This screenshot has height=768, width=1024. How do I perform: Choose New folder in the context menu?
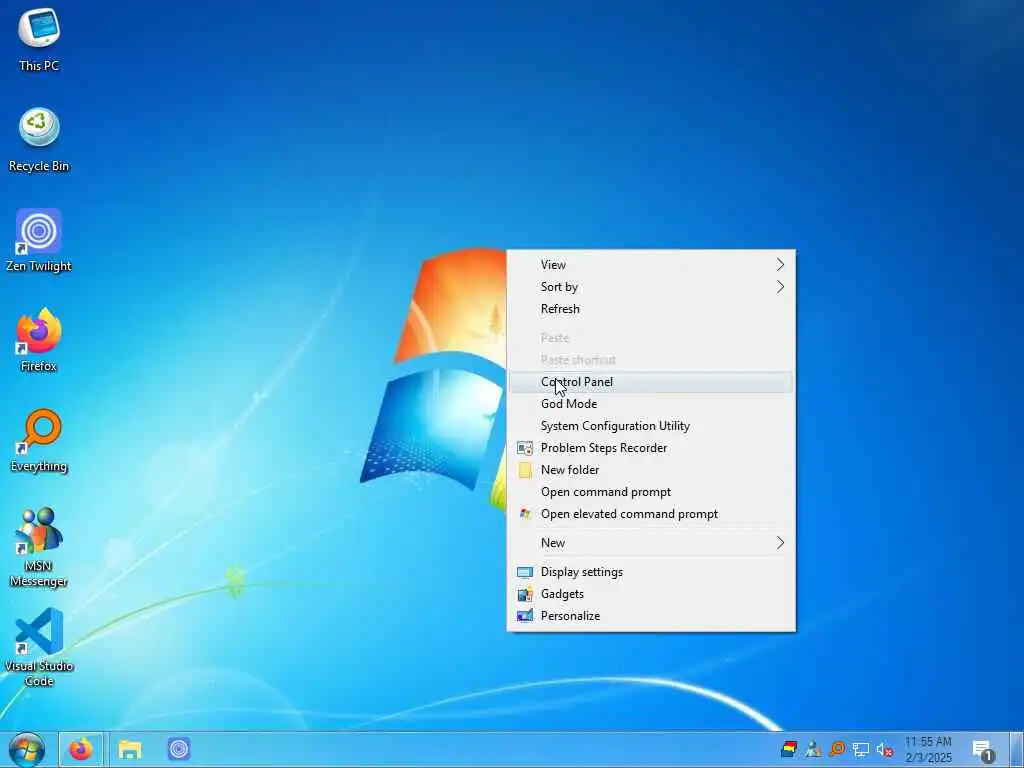[651, 470]
